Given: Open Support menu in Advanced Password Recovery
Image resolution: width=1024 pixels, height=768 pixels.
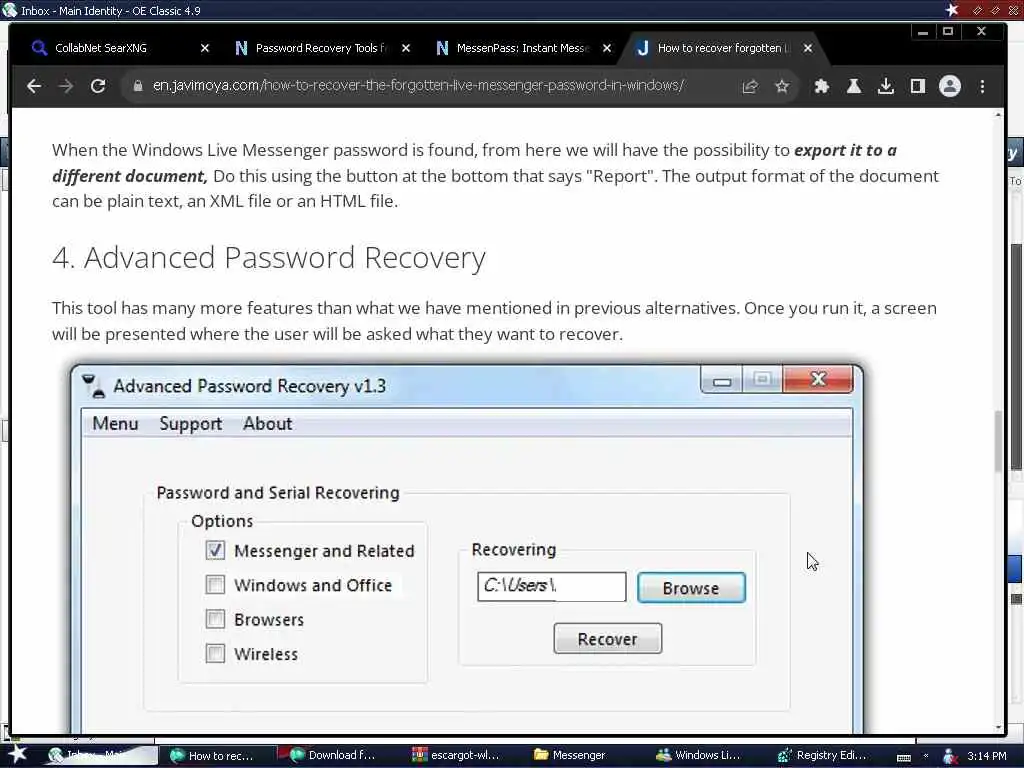Looking at the screenshot, I should point(191,423).
